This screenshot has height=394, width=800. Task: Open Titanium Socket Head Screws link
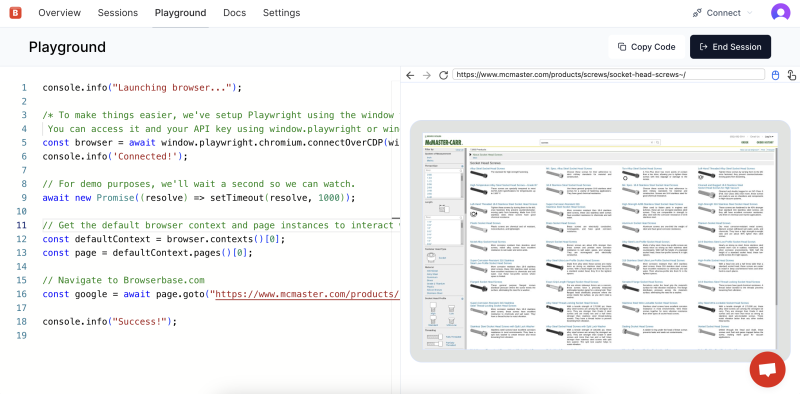point(714,223)
